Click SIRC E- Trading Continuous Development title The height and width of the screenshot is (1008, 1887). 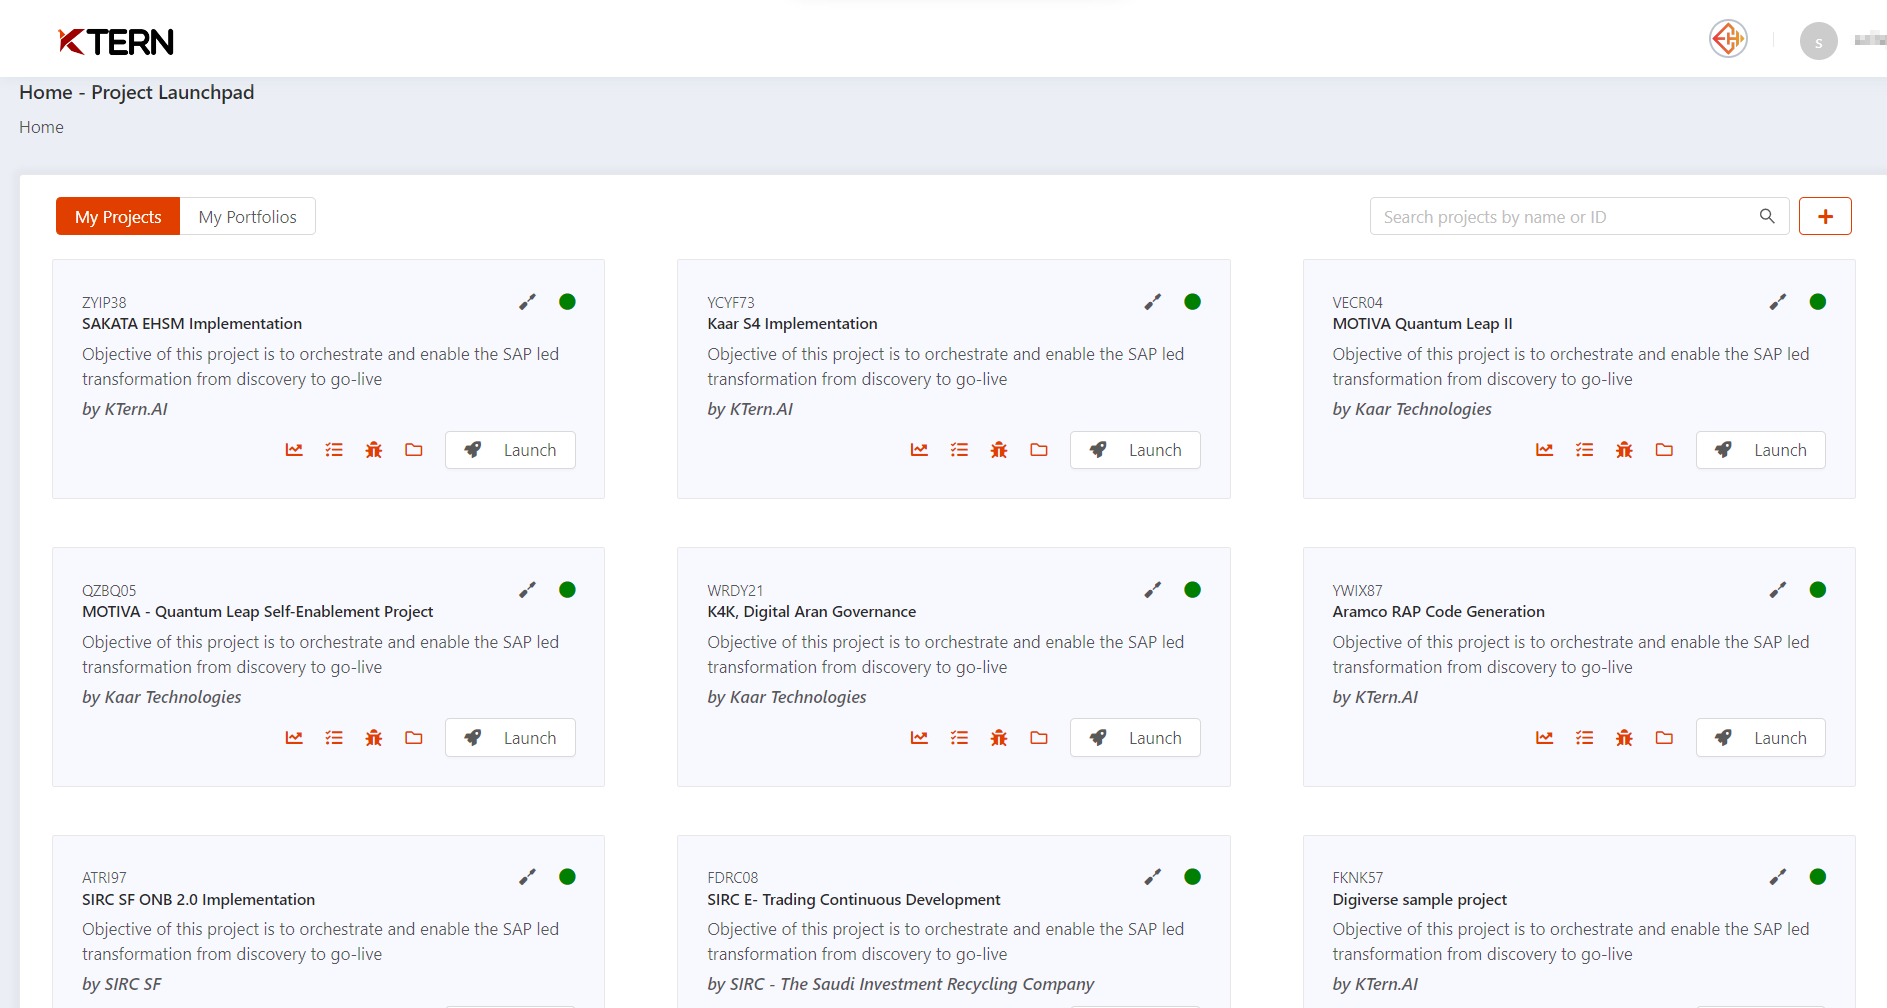tap(854, 899)
